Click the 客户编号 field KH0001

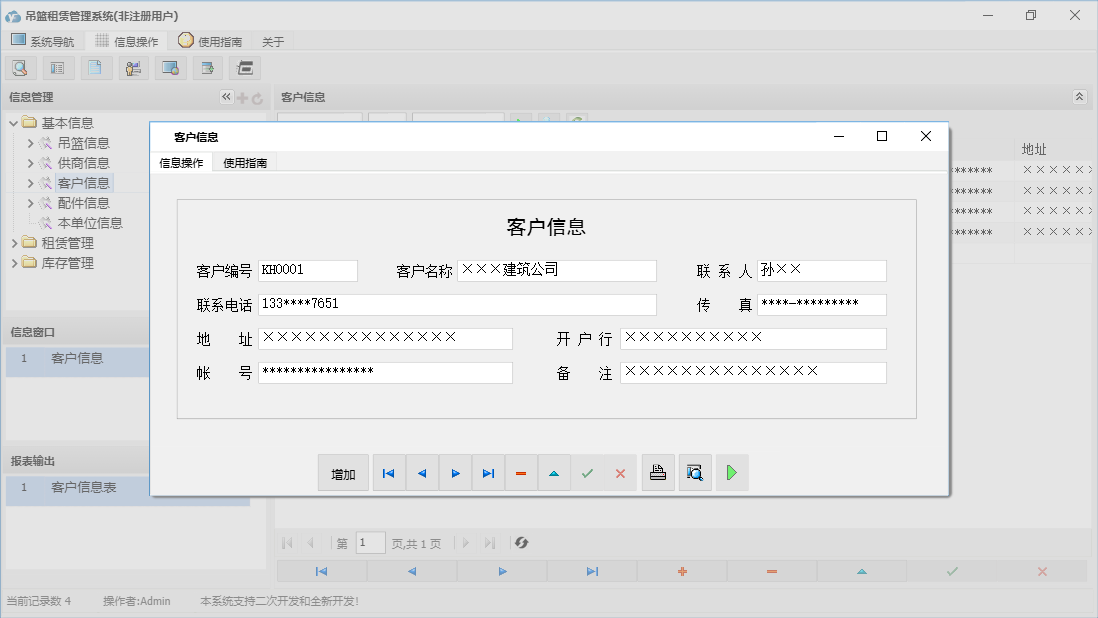[x=308, y=270]
